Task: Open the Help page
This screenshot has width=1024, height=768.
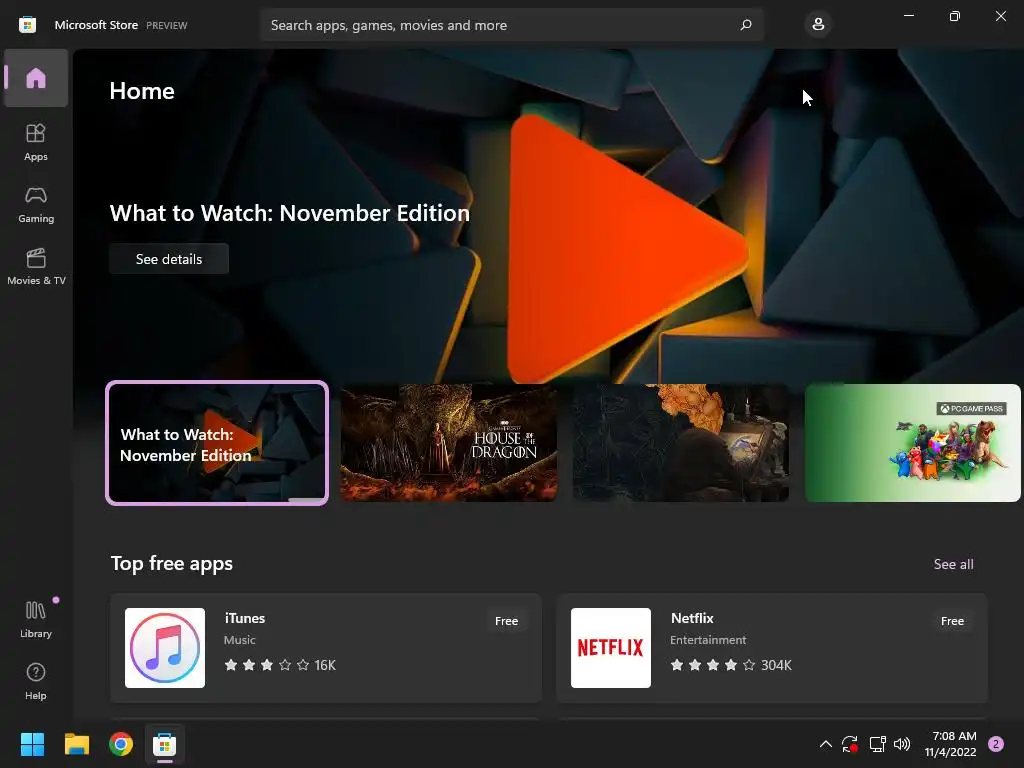Action: 36,681
